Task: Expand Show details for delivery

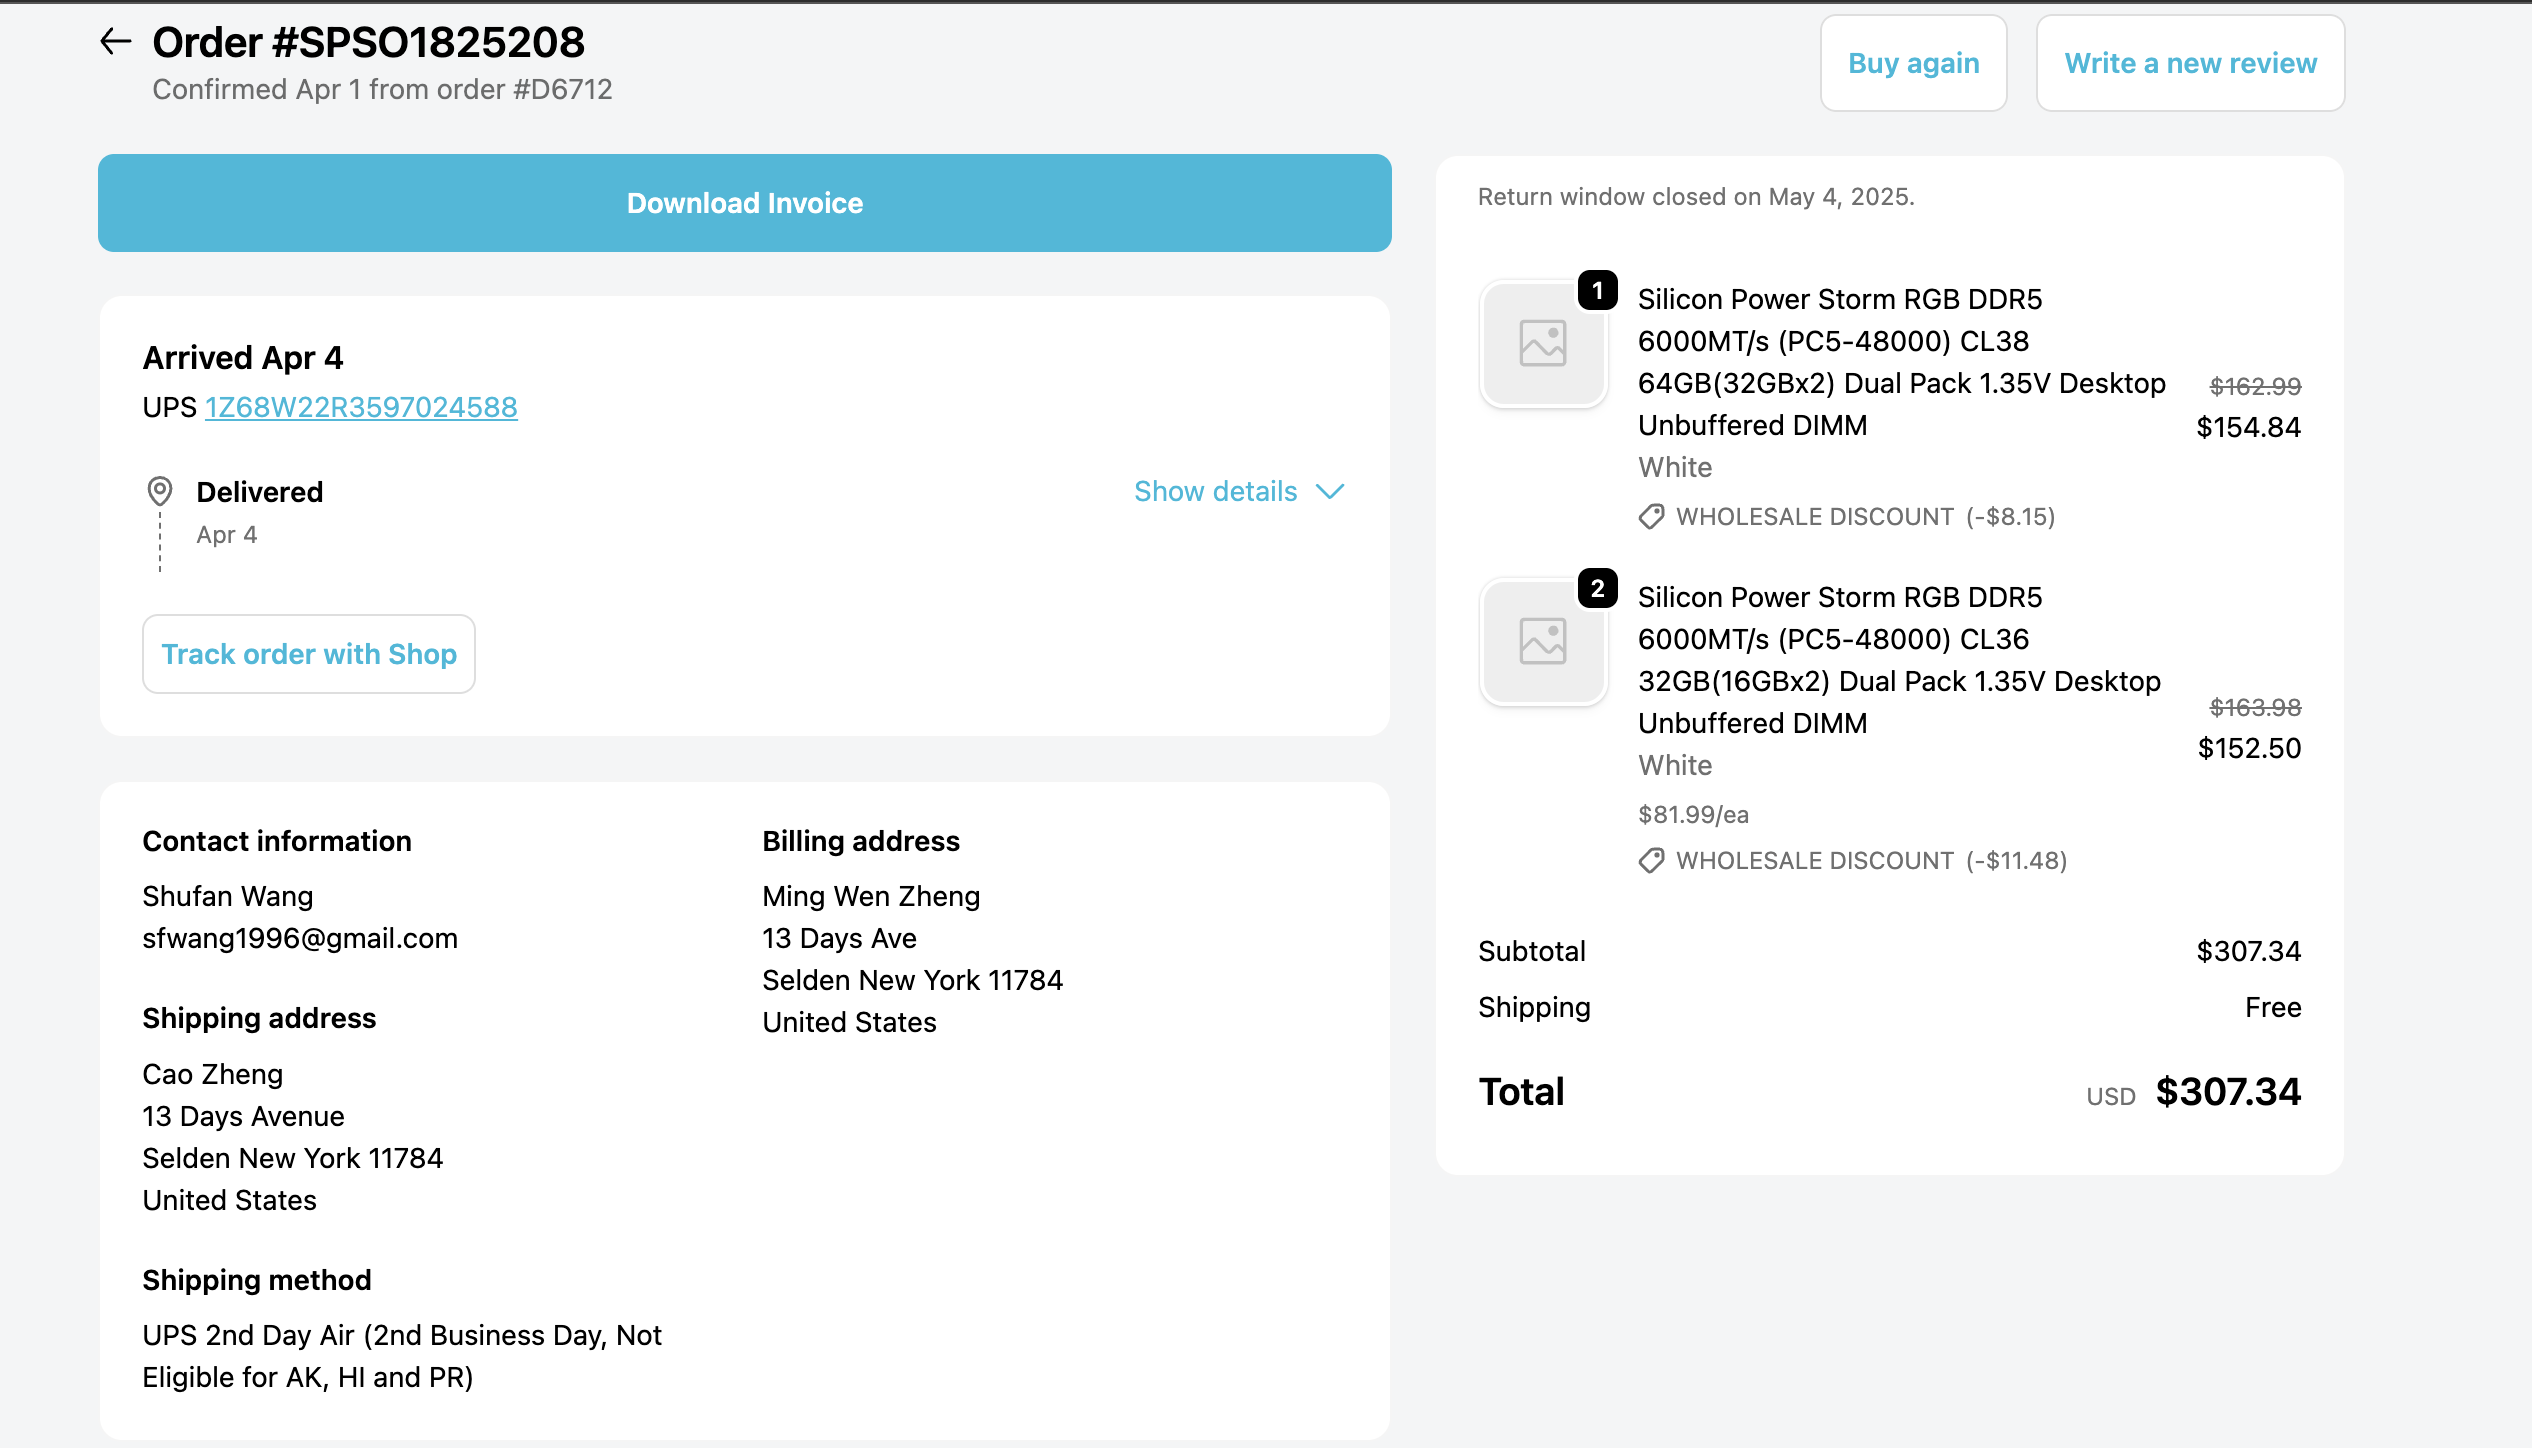Action: click(1215, 491)
